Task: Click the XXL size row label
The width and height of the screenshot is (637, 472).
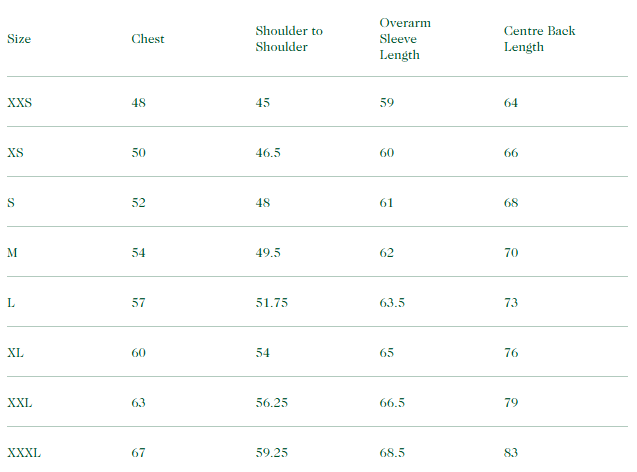Action: pyautogui.click(x=20, y=403)
